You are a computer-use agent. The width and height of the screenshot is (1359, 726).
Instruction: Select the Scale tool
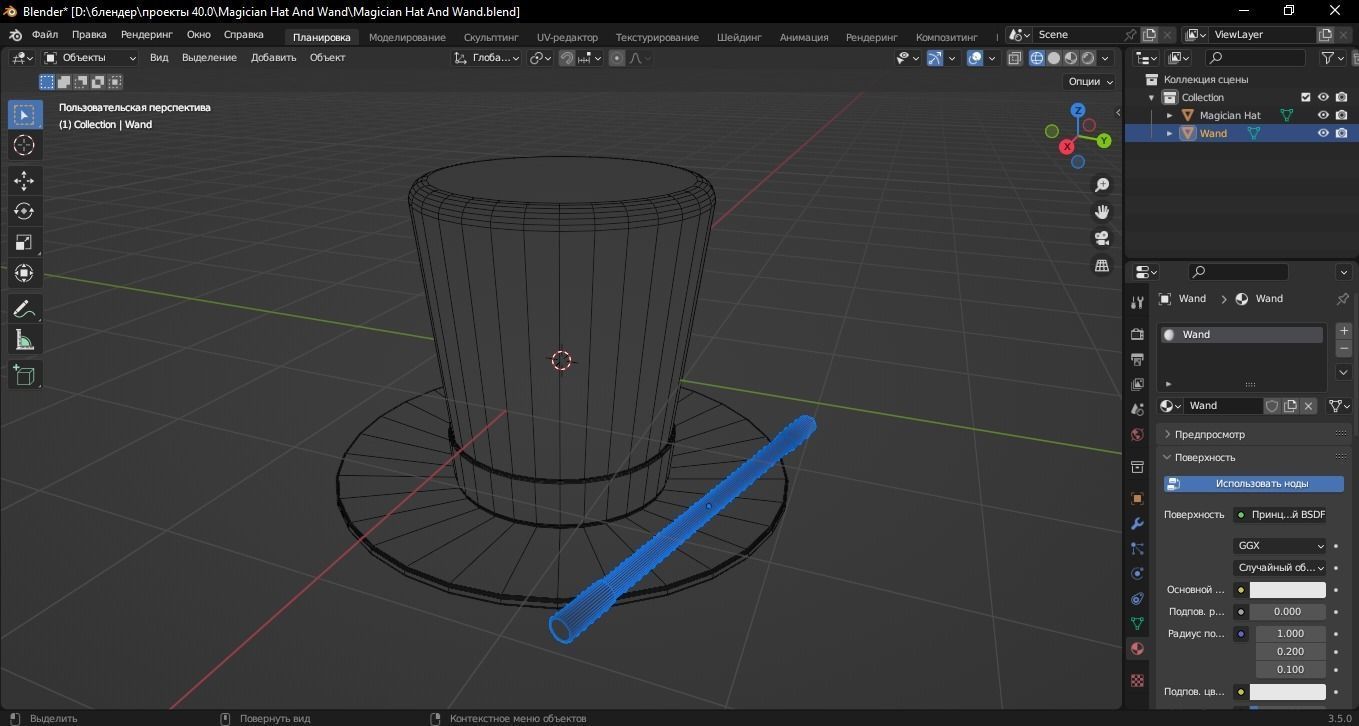(x=24, y=242)
